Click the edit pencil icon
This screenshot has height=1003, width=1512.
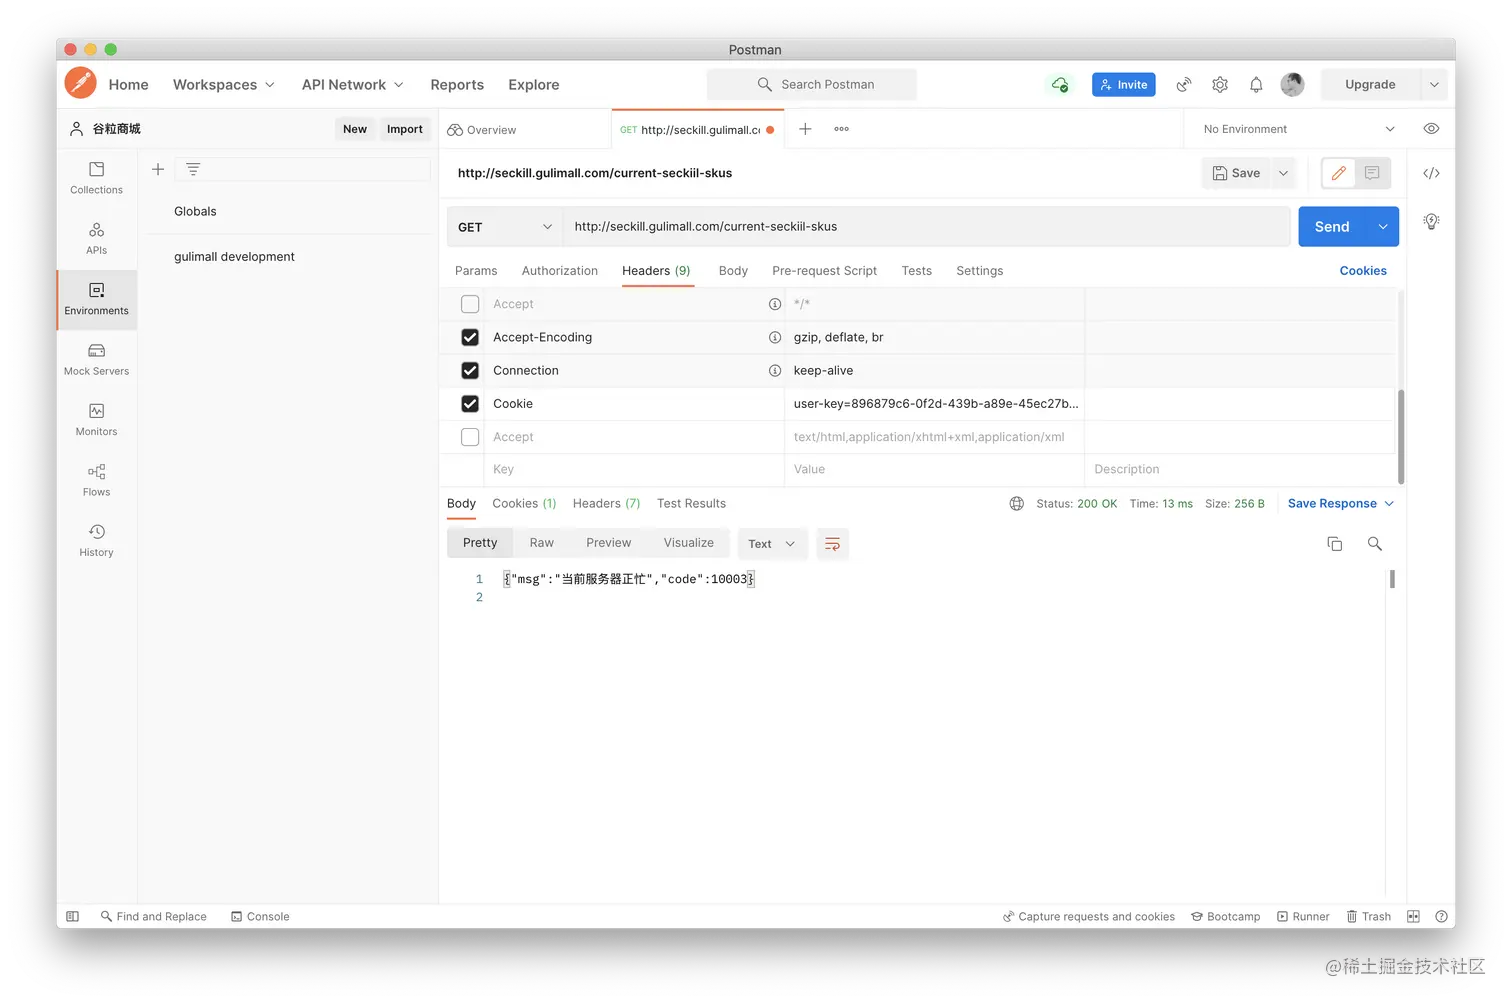click(1339, 173)
